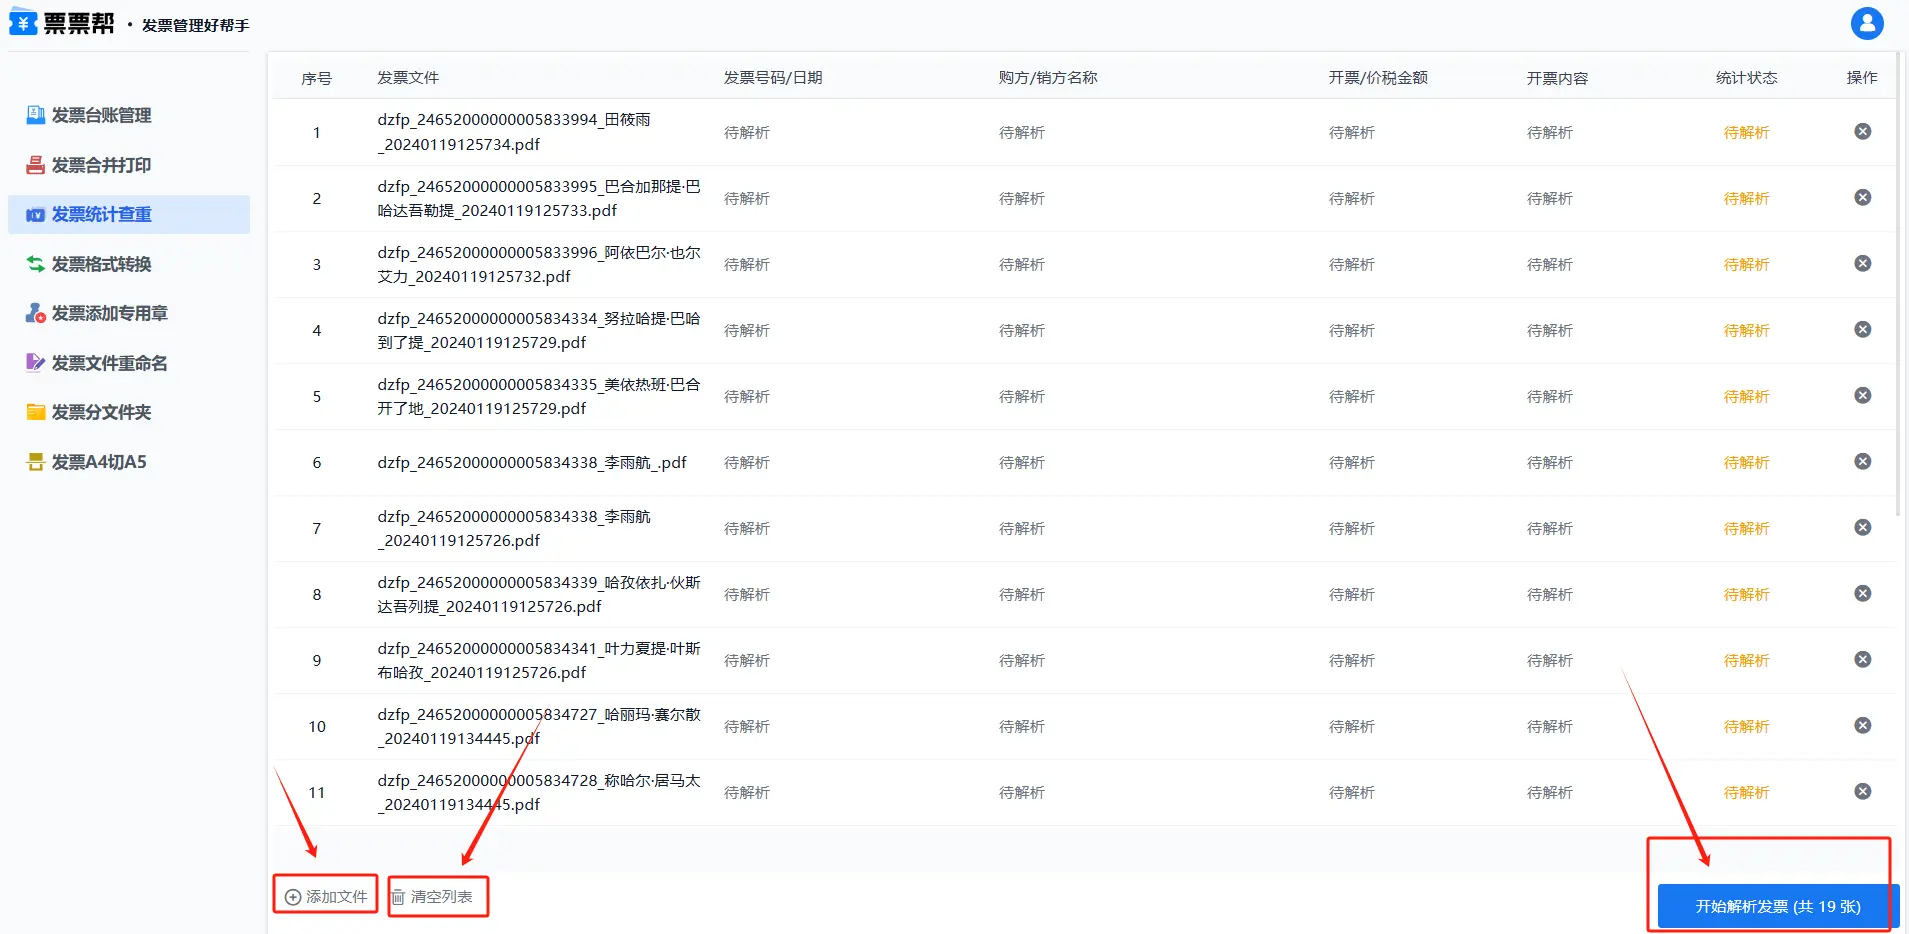Delete row 9 invoice entry
This screenshot has width=1909, height=934.
(1862, 659)
